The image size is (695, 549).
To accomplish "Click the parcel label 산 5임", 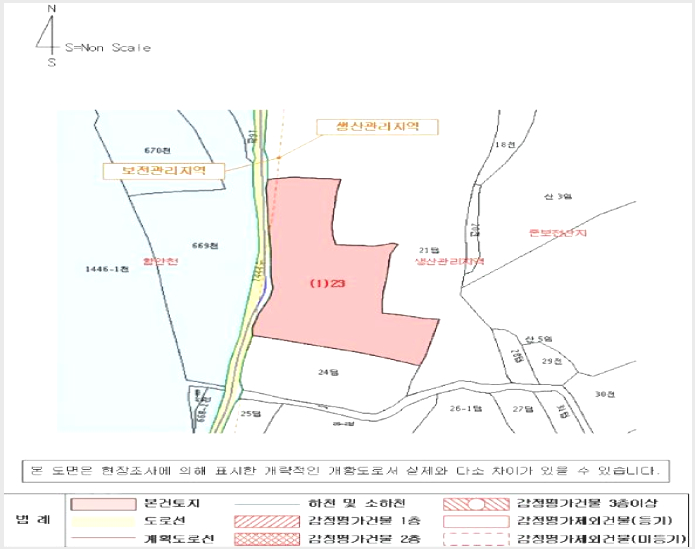I will (x=539, y=339).
